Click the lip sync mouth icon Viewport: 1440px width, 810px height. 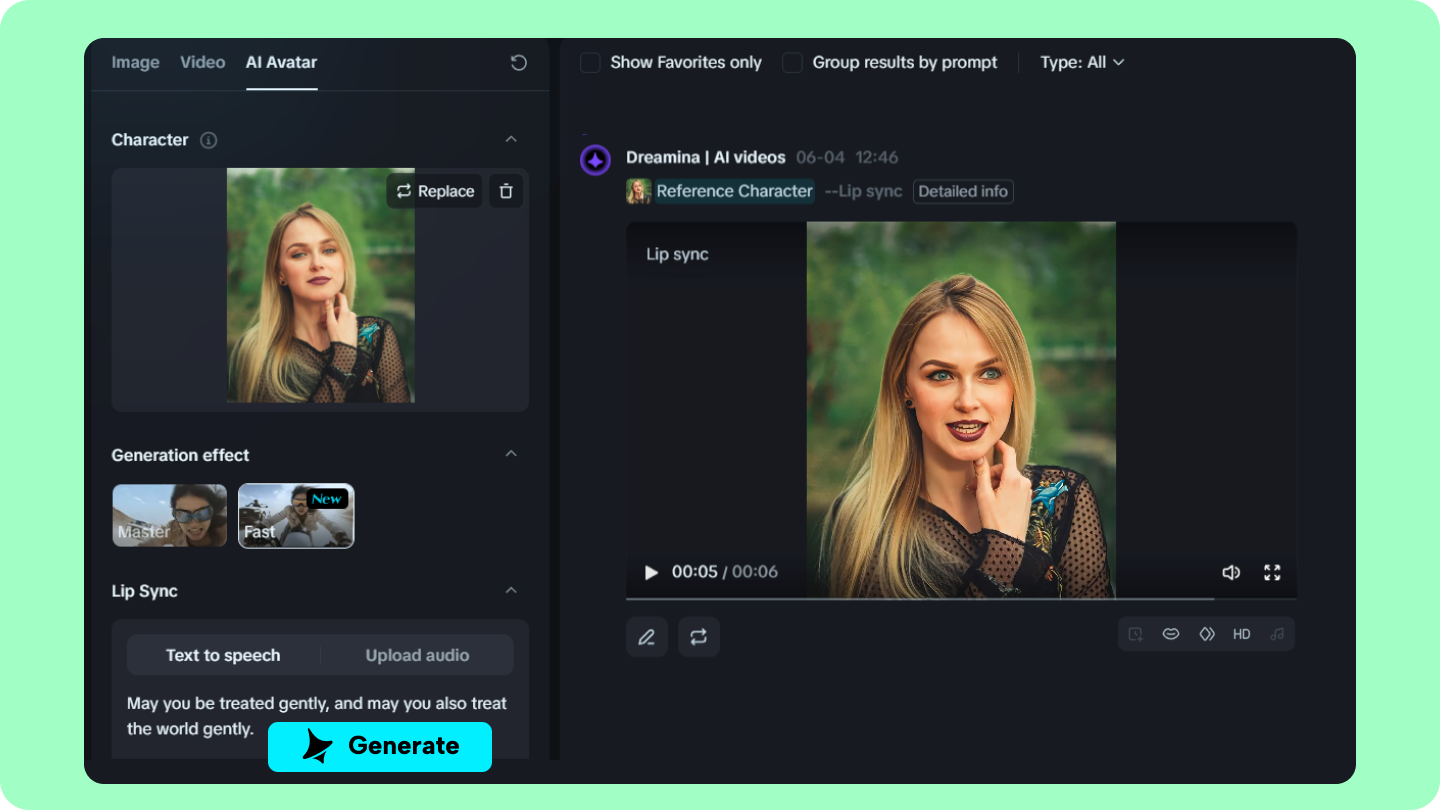click(1171, 634)
